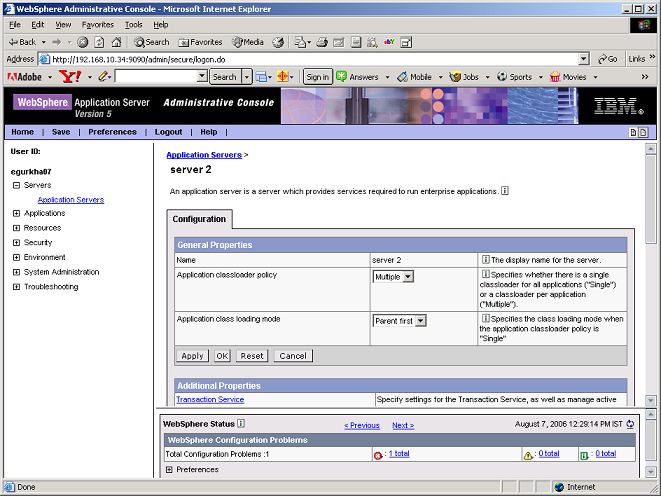Screen dimensions: 661x496
Task: Click the green information icon in status row
Action: [584, 456]
